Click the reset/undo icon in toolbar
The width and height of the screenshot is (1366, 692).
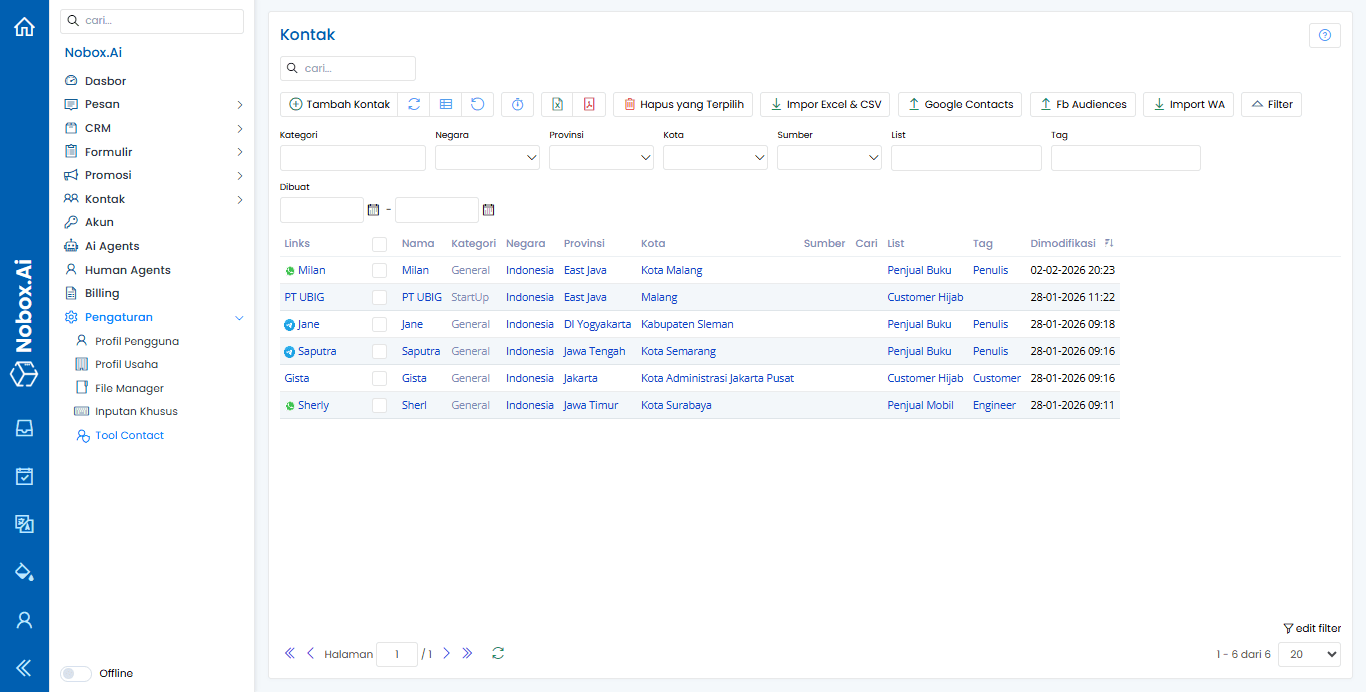coord(478,104)
